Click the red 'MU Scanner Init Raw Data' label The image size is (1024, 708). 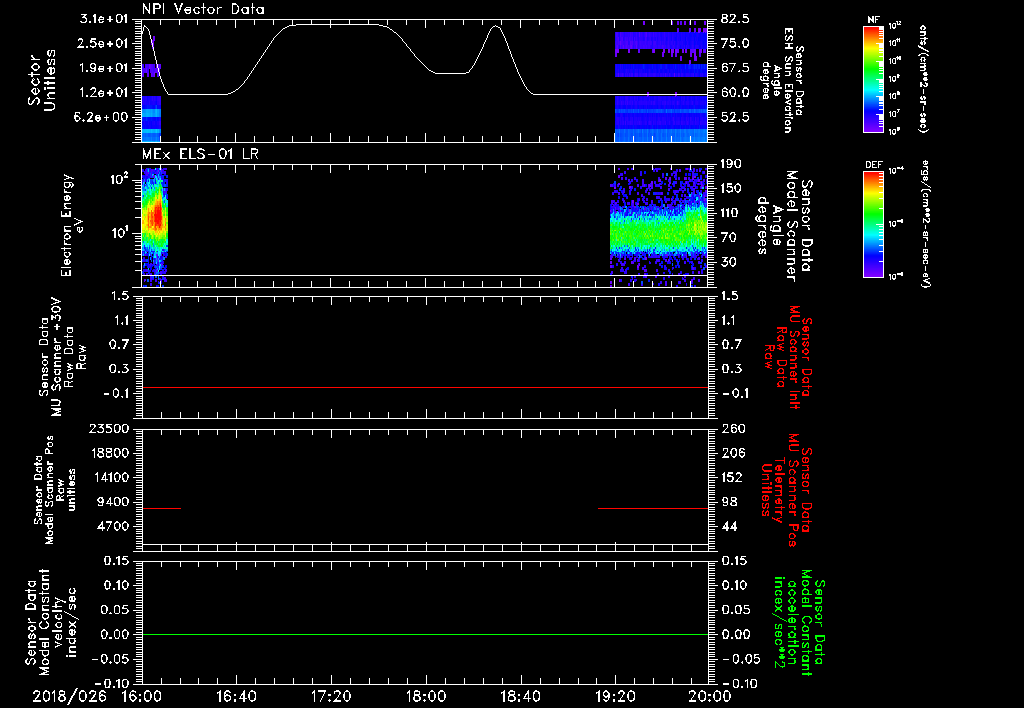(787, 357)
